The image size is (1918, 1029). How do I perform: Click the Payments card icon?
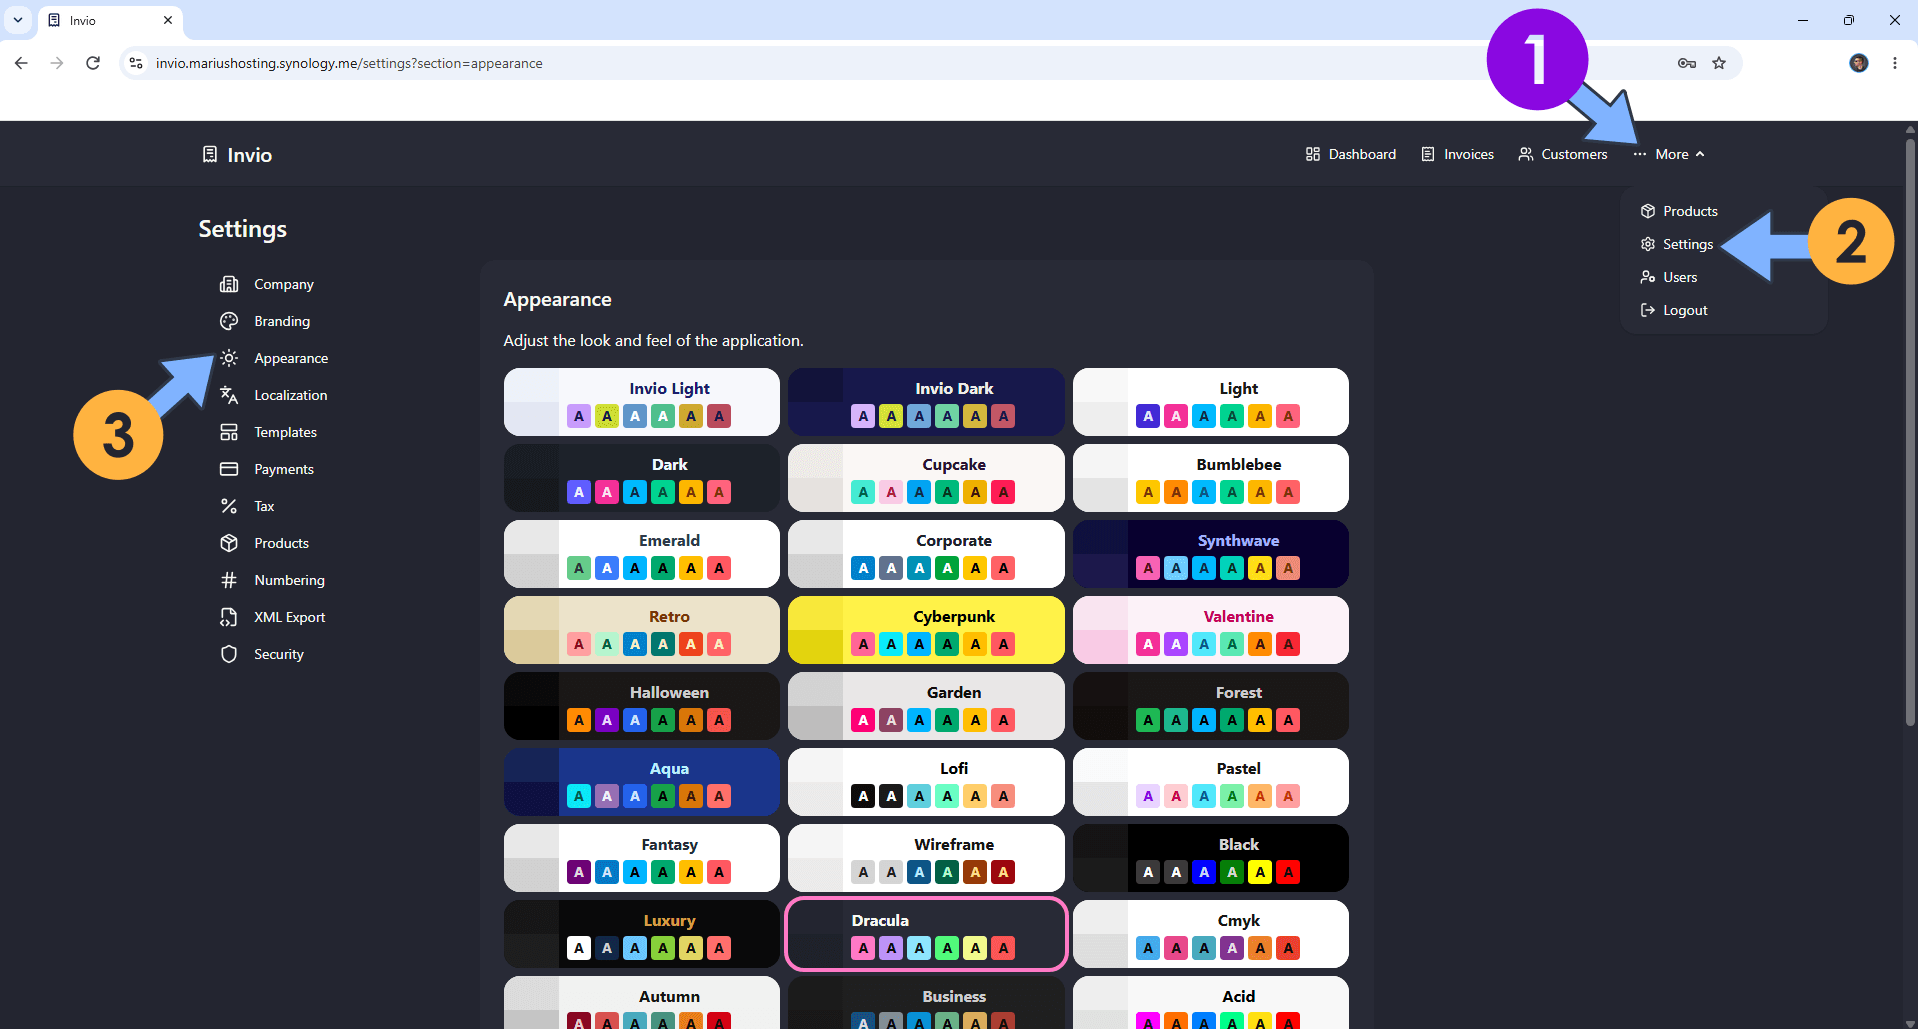point(229,469)
